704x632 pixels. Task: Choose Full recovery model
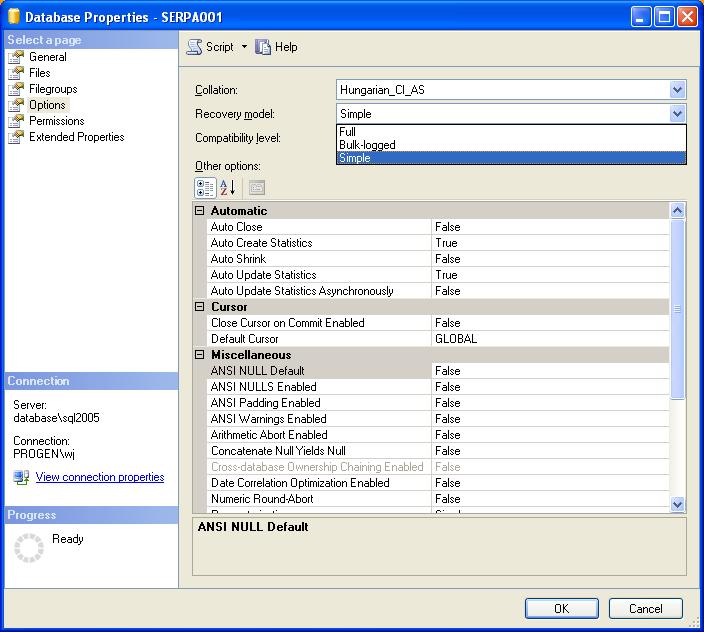[348, 132]
